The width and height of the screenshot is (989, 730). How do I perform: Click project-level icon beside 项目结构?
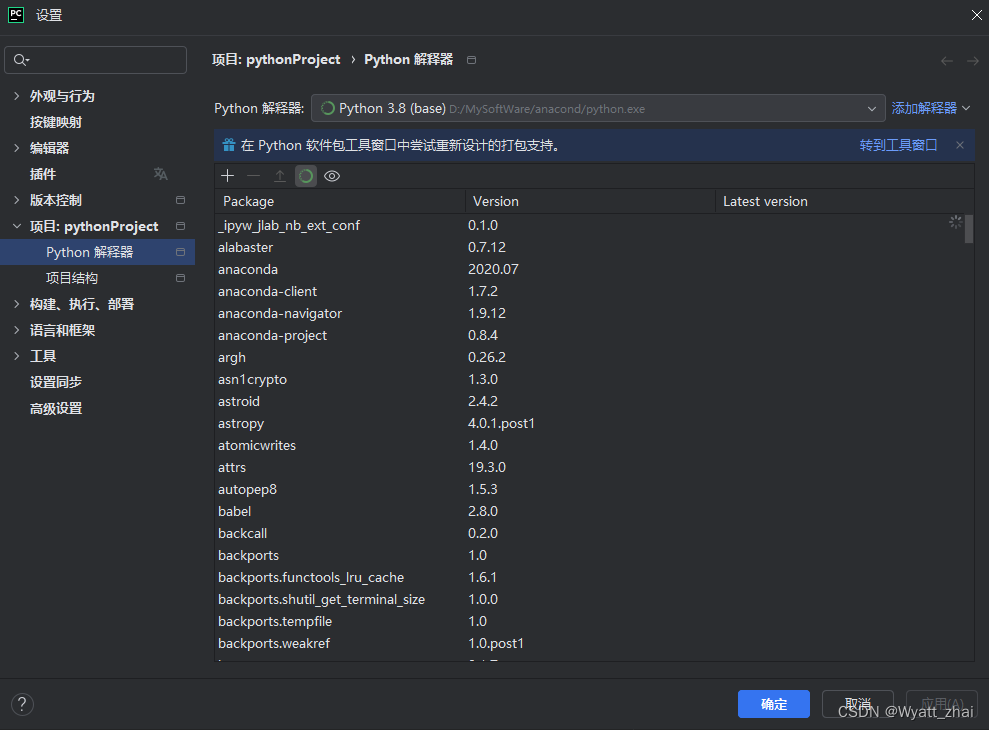(180, 278)
